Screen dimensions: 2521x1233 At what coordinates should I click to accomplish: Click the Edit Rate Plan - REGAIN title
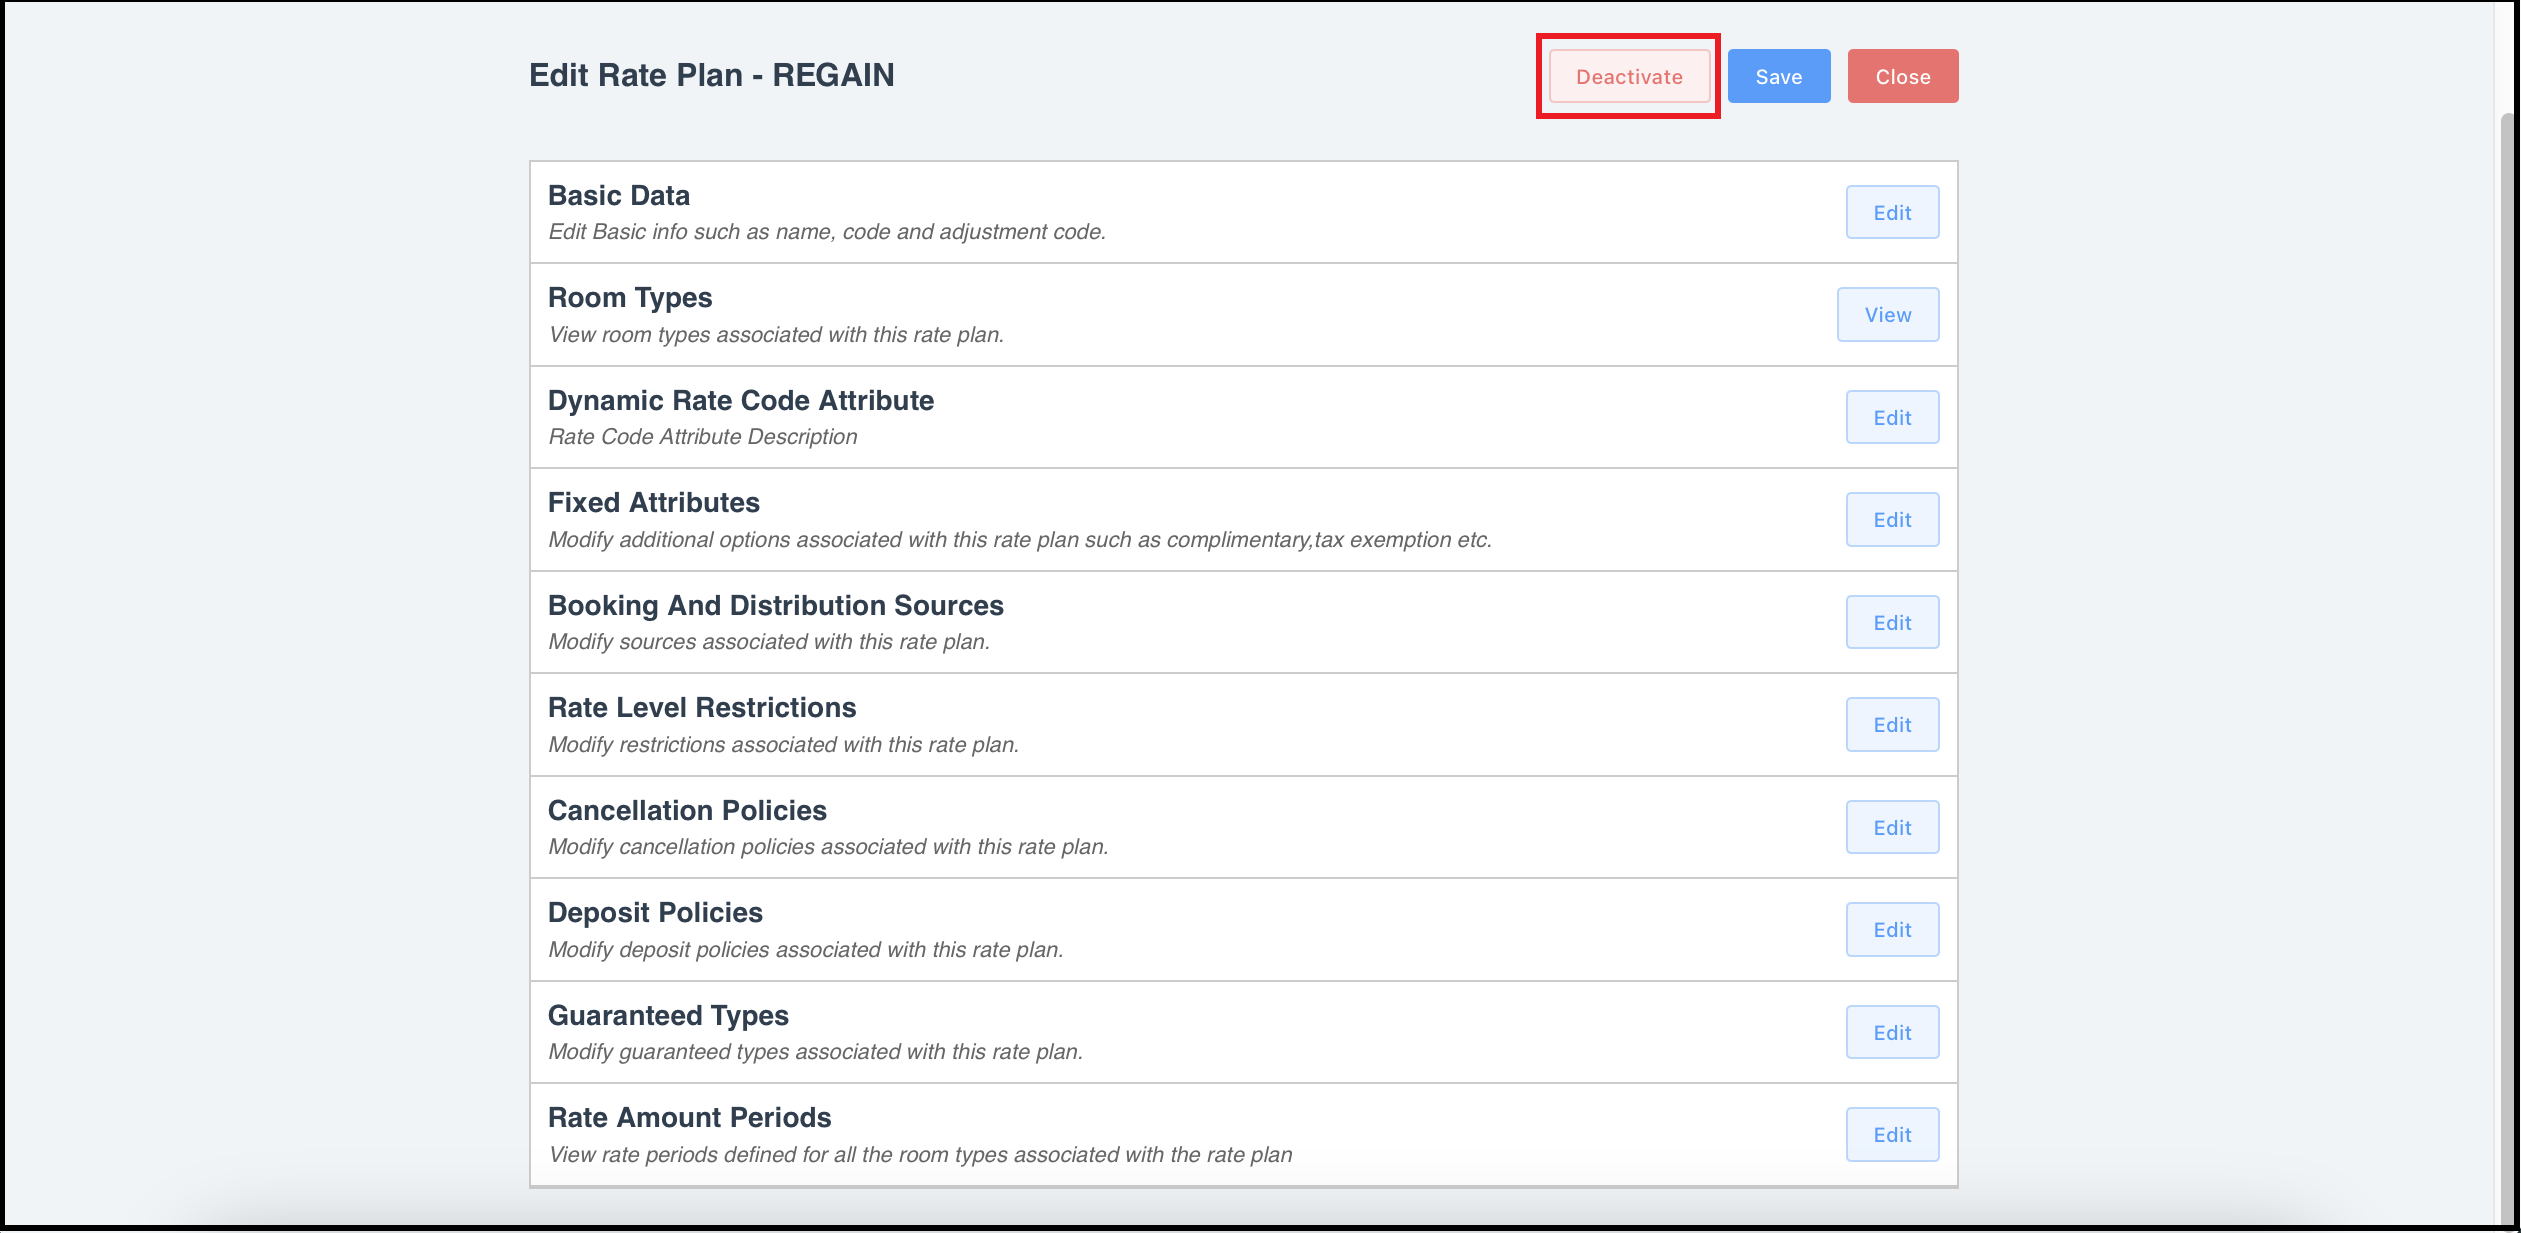(x=712, y=74)
